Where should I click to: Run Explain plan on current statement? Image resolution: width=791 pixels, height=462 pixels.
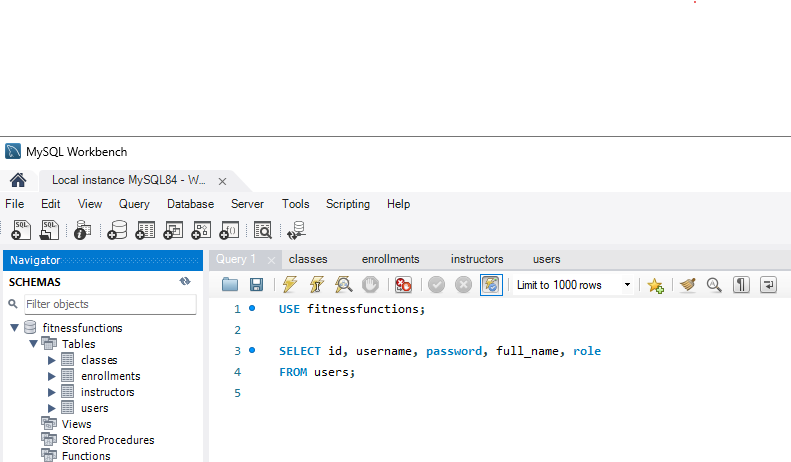click(344, 285)
